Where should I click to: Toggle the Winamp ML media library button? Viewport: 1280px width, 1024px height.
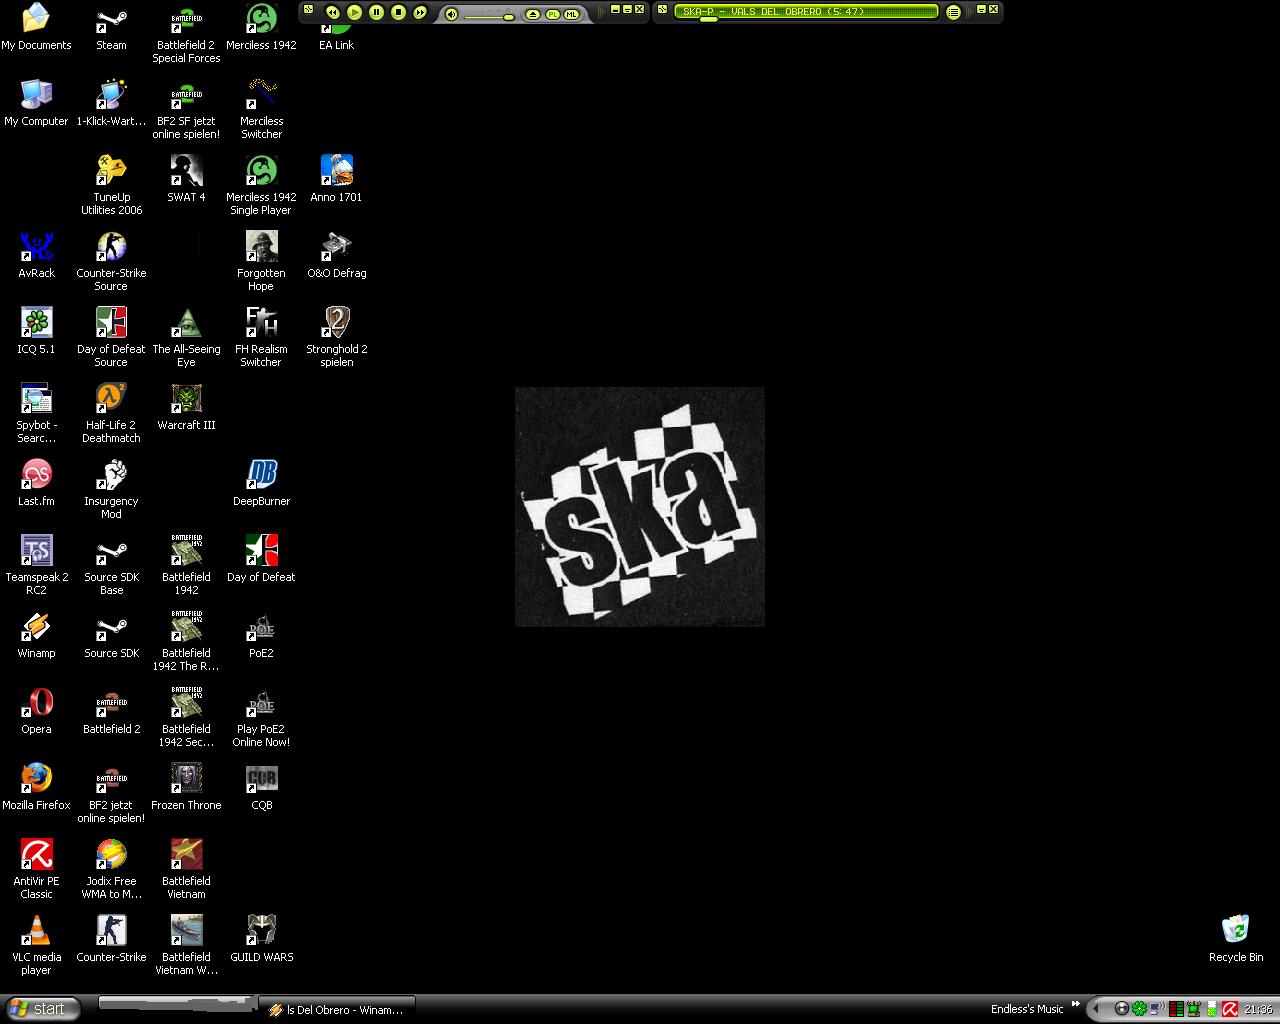pyautogui.click(x=571, y=14)
